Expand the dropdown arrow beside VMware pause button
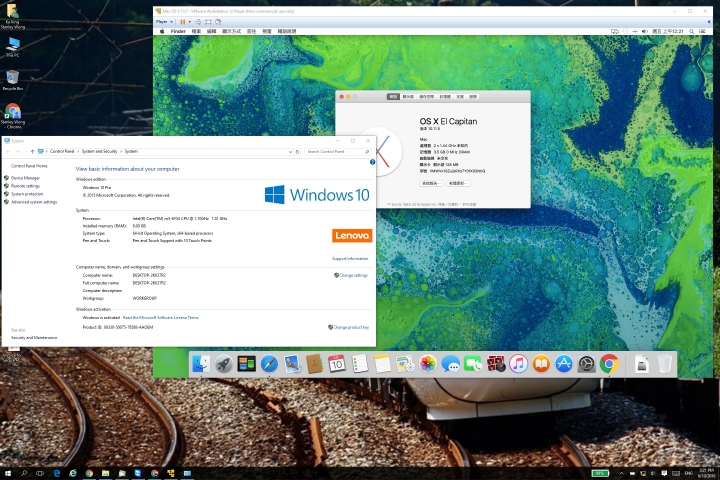720x480 pixels. (190, 22)
